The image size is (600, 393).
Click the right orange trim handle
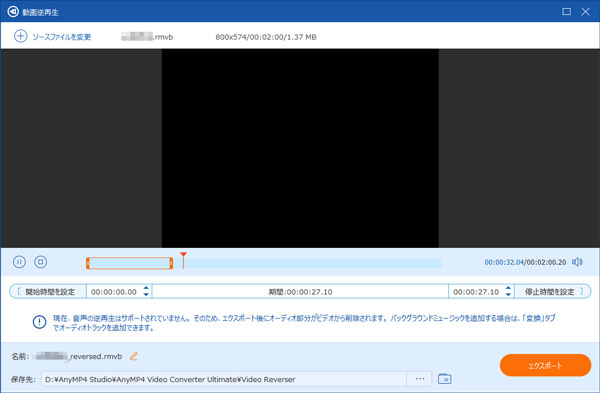[171, 263]
